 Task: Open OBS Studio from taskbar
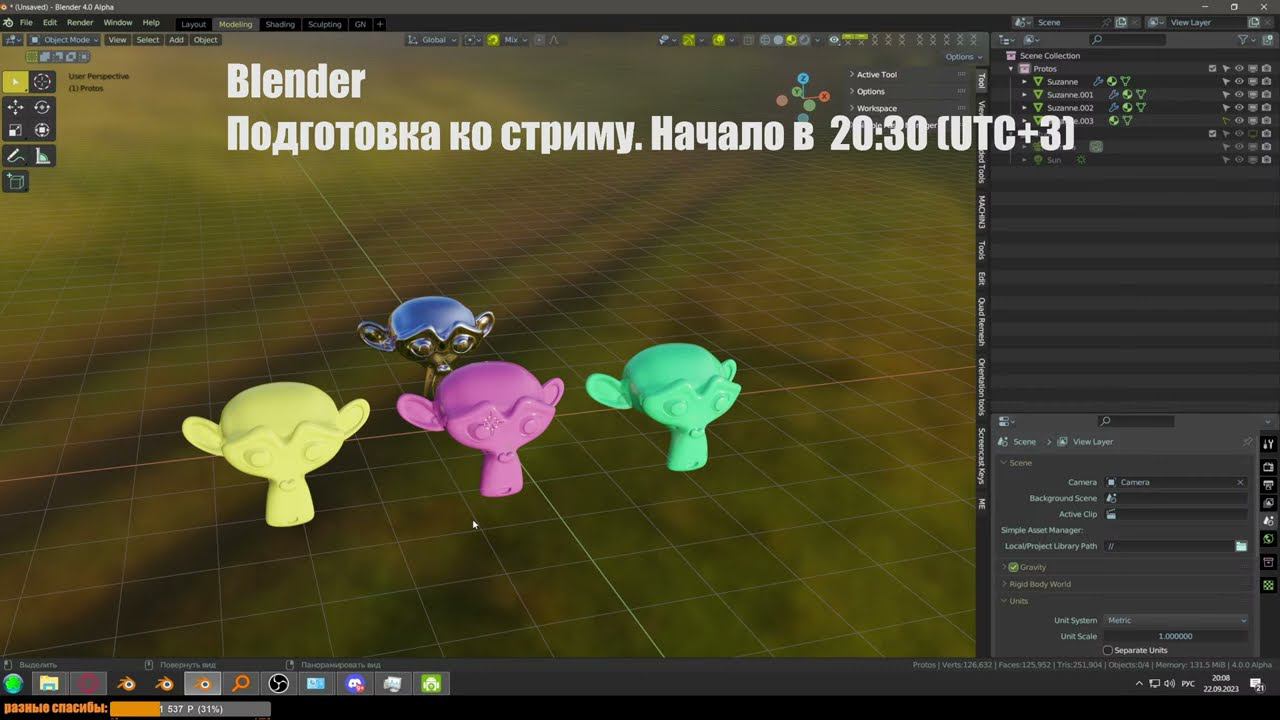pyautogui.click(x=279, y=684)
